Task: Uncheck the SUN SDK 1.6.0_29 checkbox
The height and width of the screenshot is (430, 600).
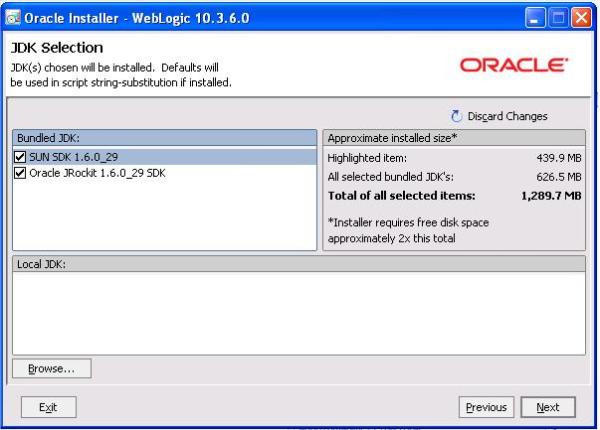Action: coord(21,157)
